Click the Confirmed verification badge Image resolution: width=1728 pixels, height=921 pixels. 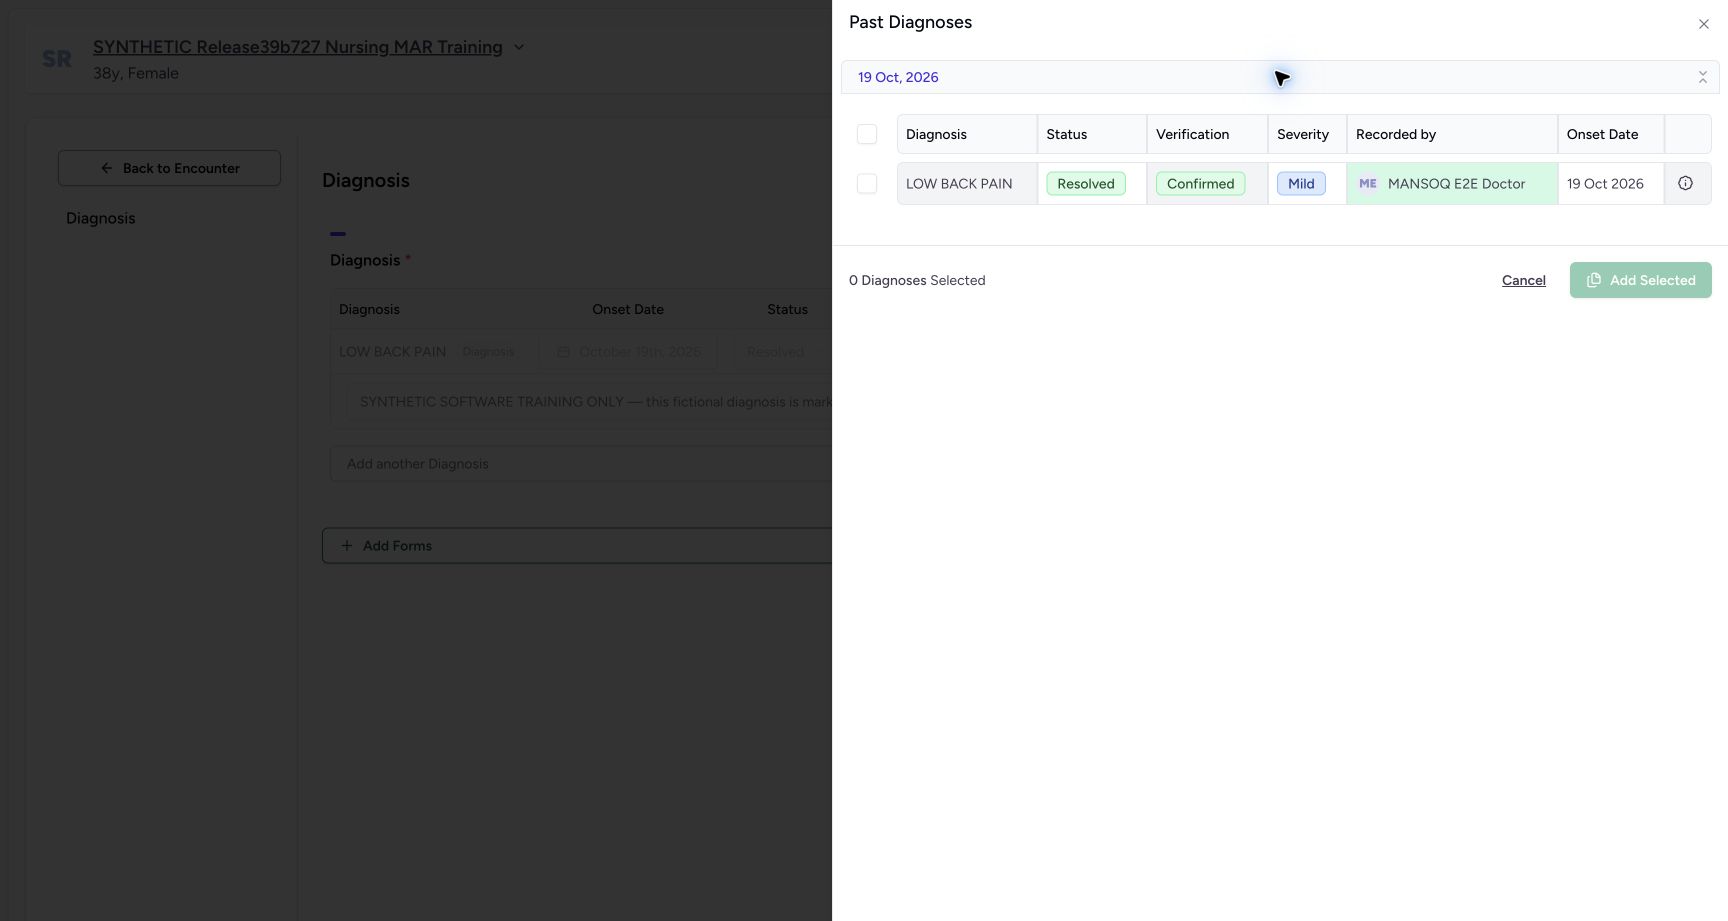(1200, 184)
